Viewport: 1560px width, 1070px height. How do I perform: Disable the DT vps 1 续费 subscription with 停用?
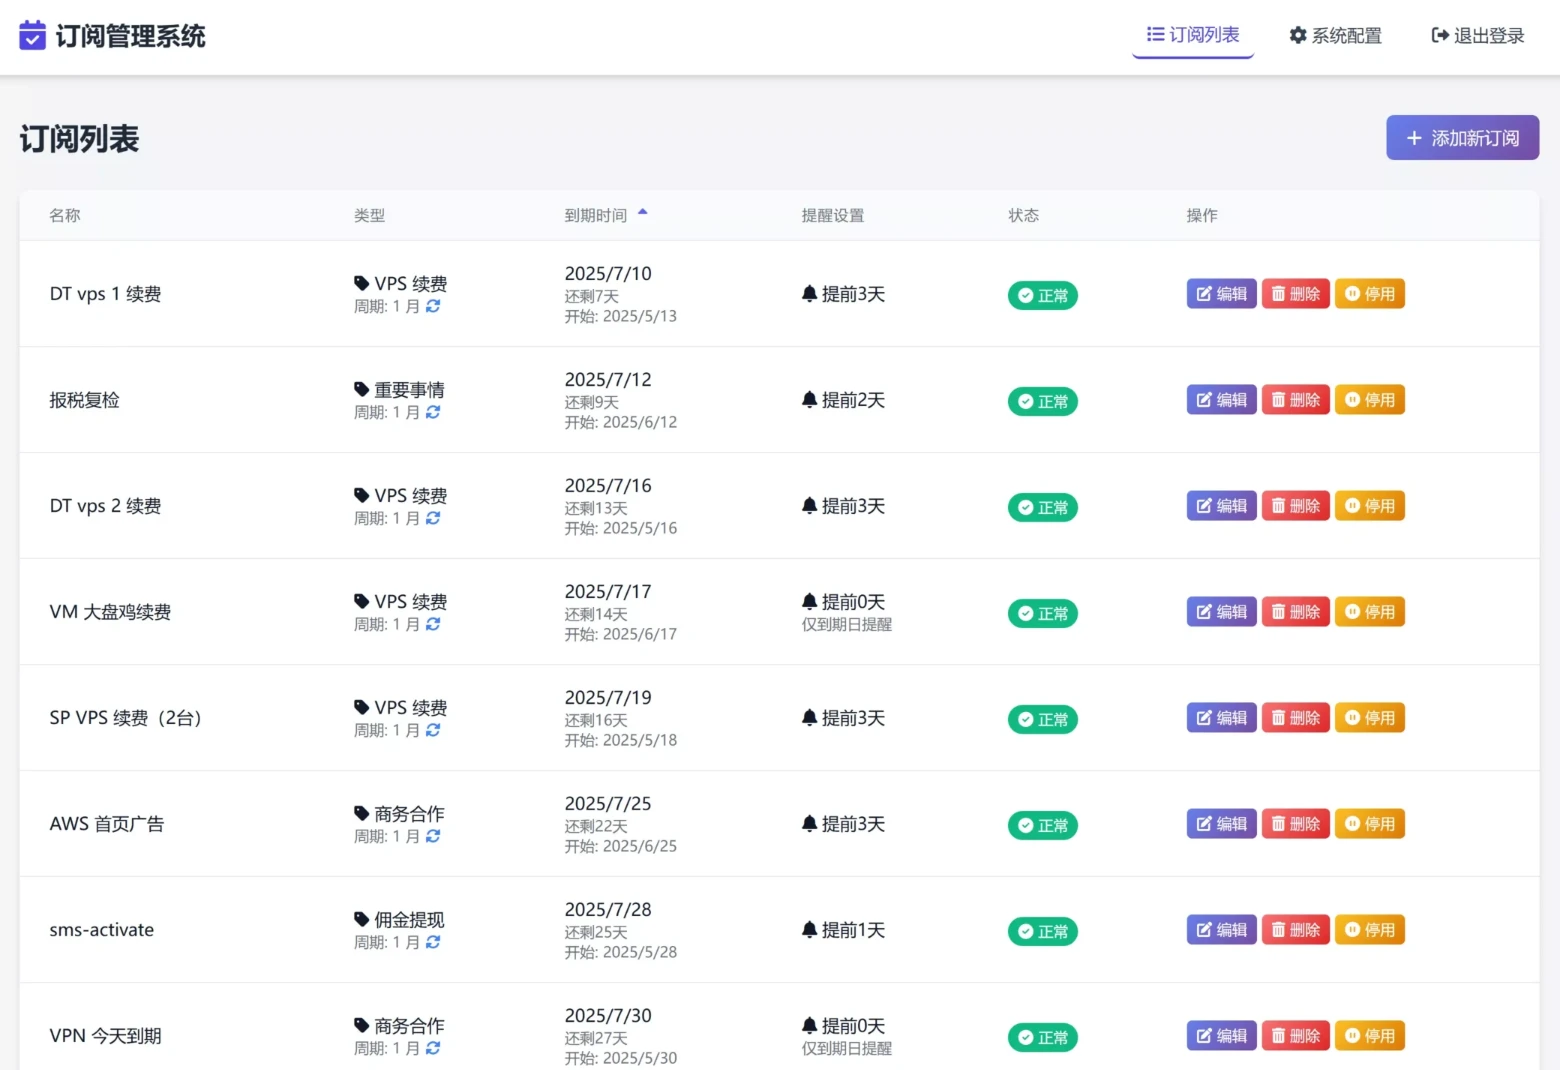1369,294
